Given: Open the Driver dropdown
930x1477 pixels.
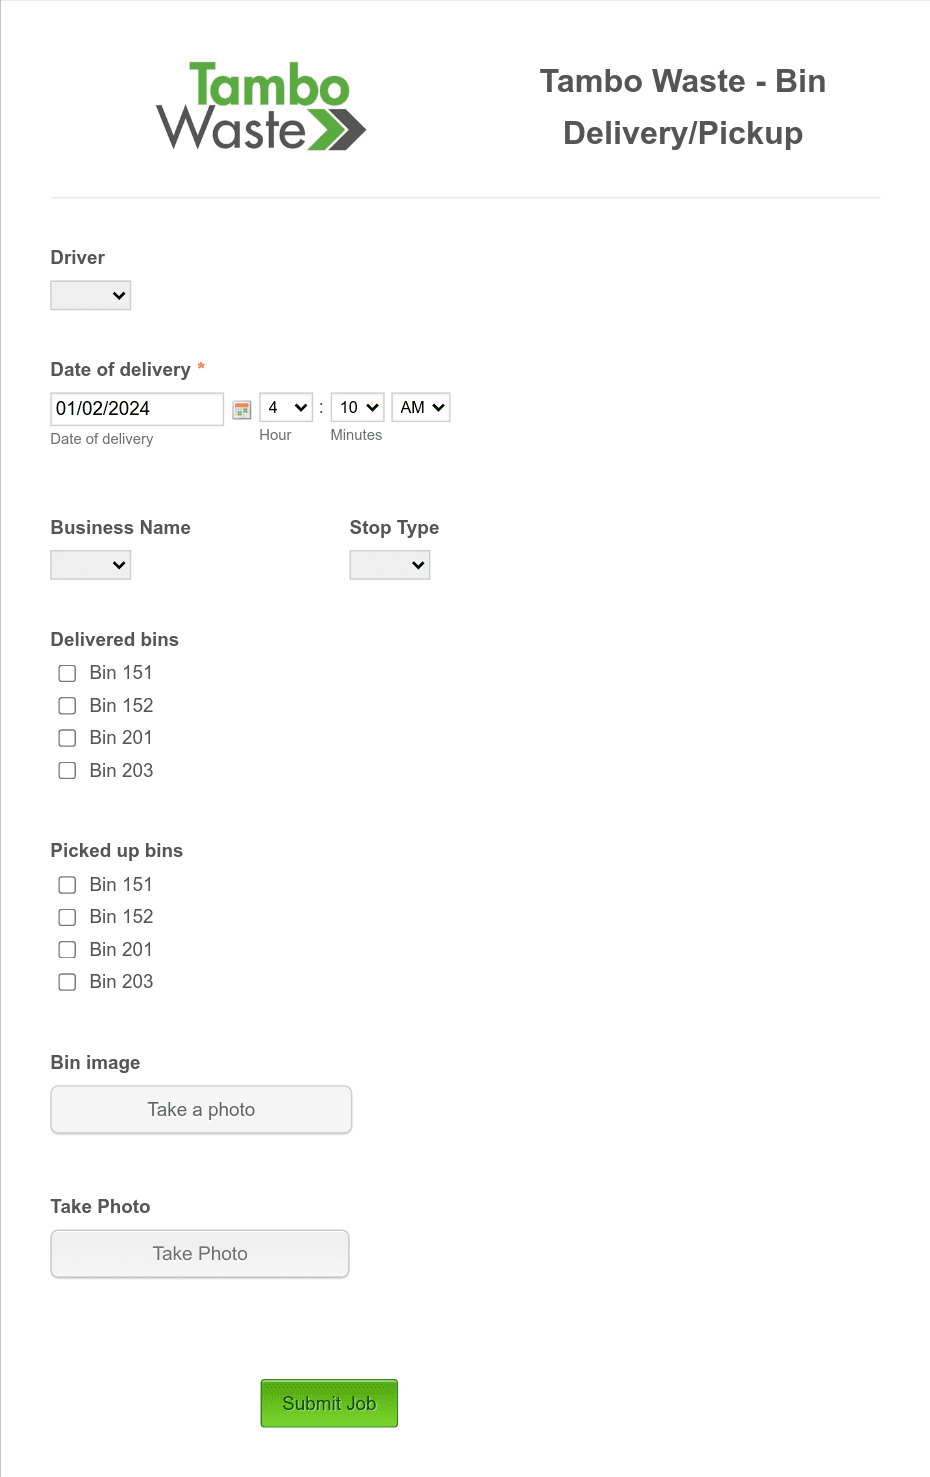Looking at the screenshot, I should [90, 295].
